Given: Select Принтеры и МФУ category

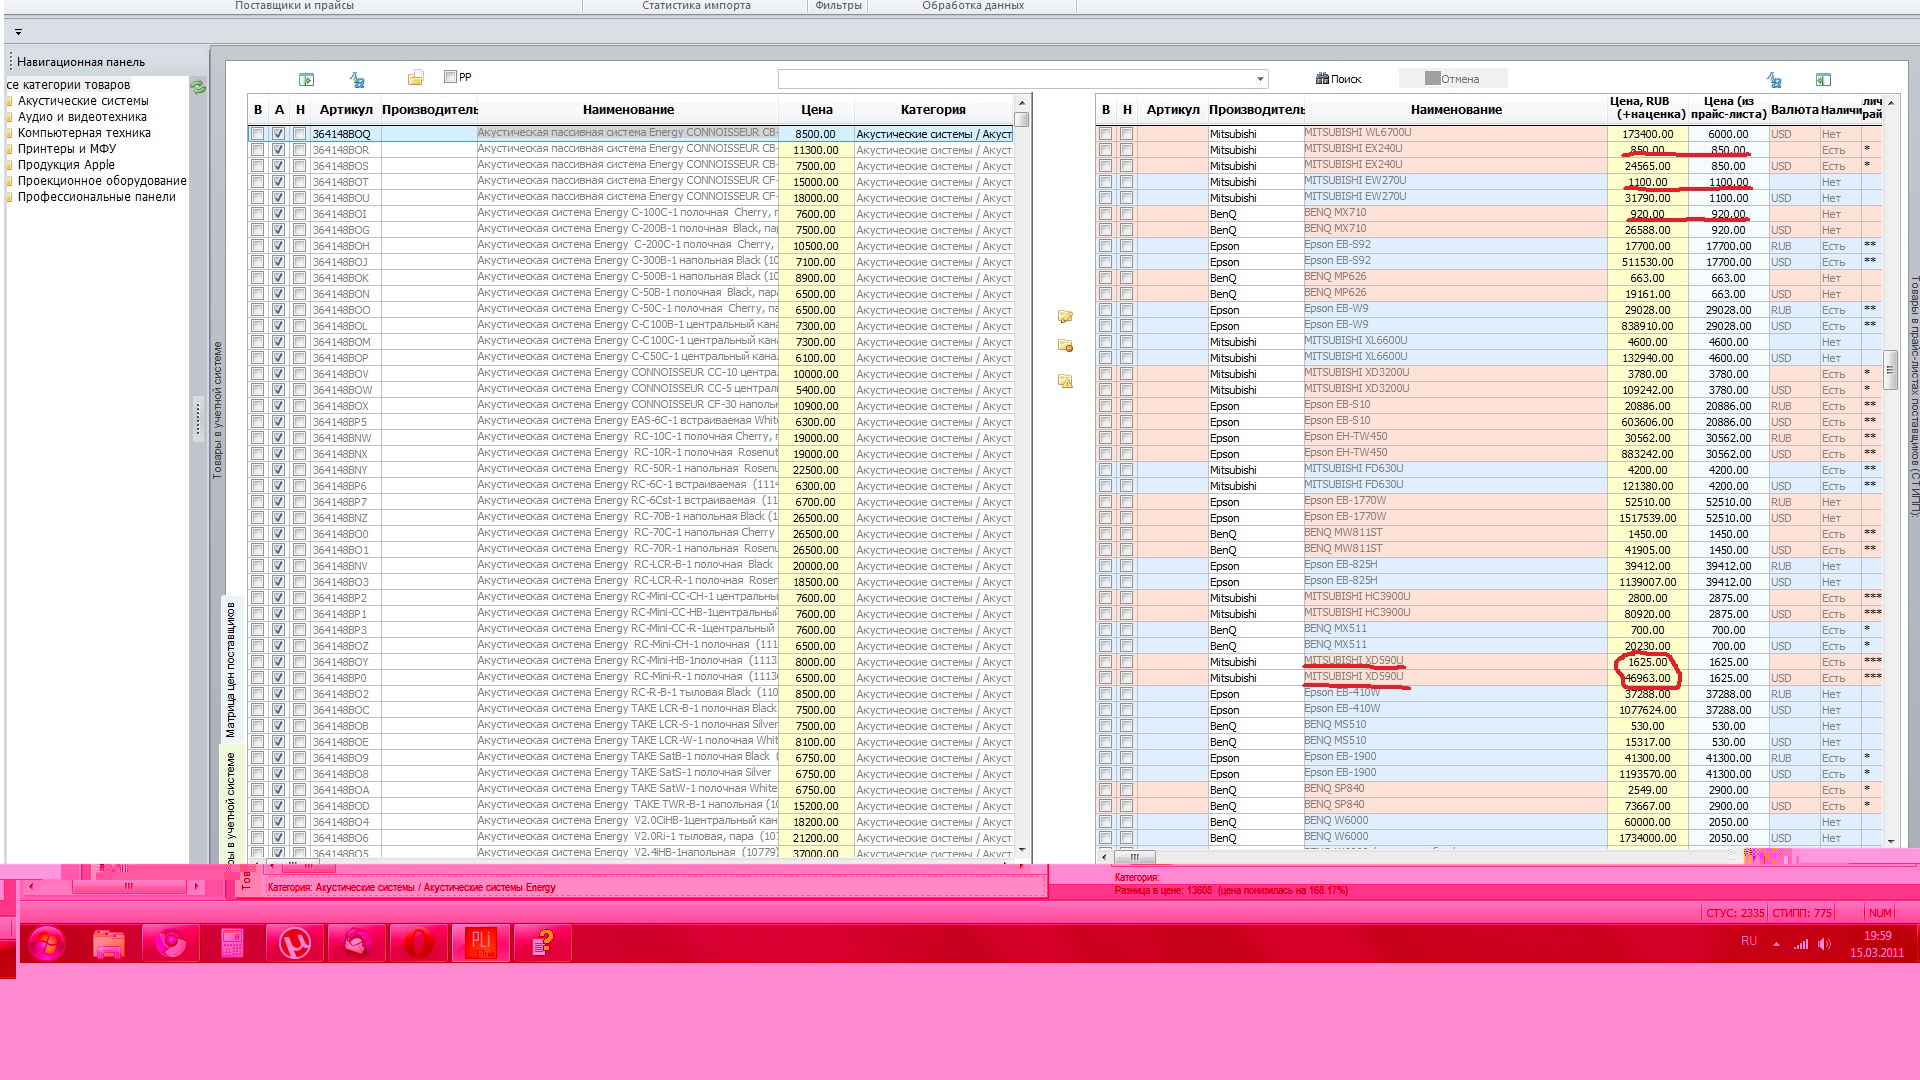Looking at the screenshot, I should 66,149.
